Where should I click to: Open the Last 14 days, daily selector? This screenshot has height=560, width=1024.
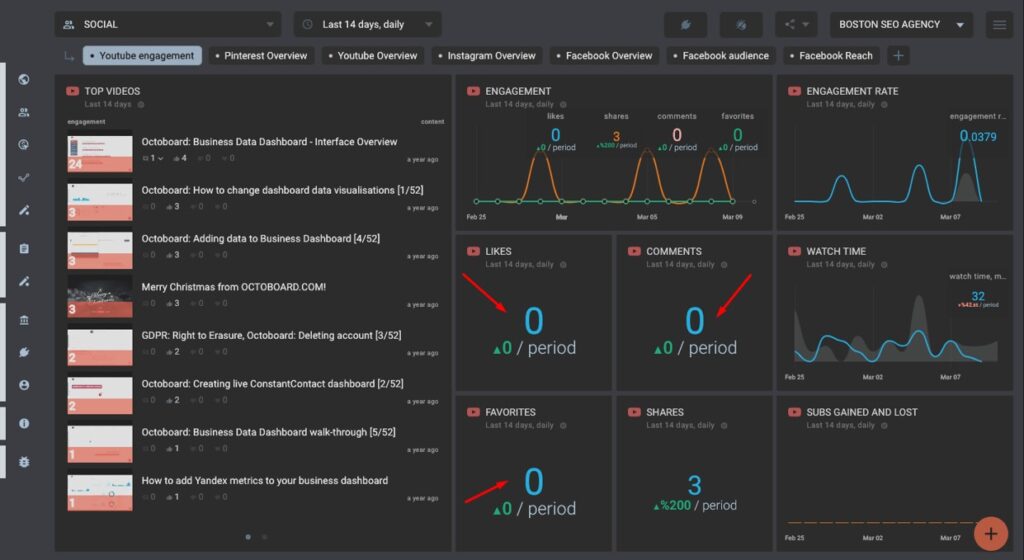[x=367, y=25]
